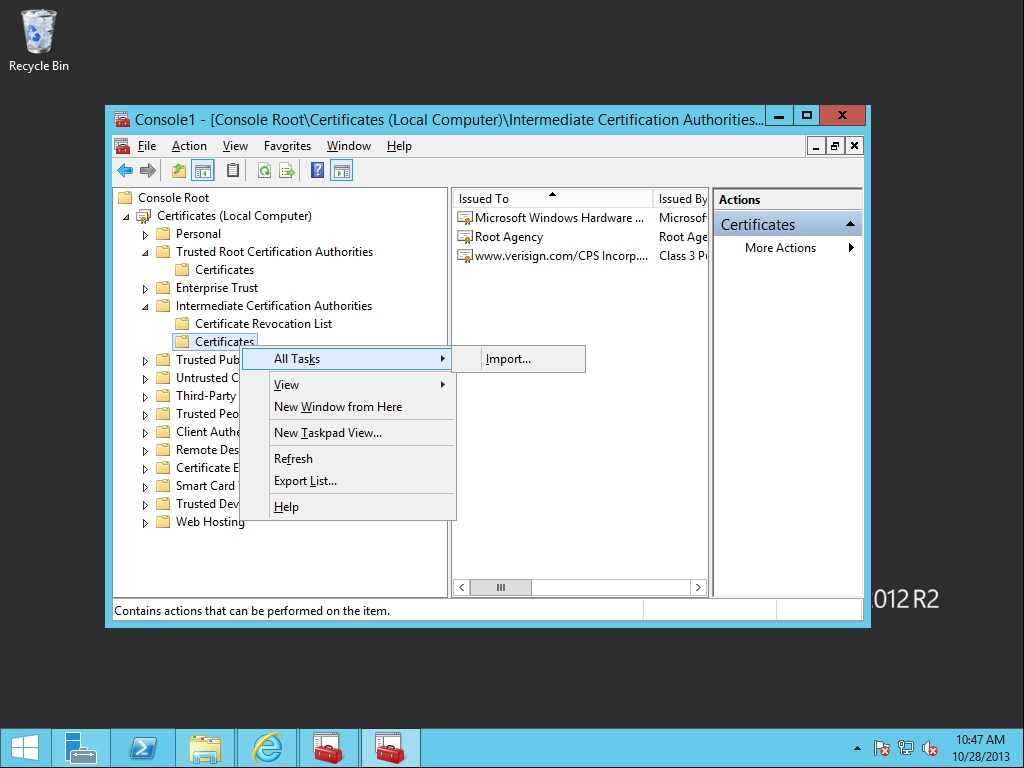Expand the Personal certificate store node
Viewport: 1024px width, 768px height.
tap(145, 234)
